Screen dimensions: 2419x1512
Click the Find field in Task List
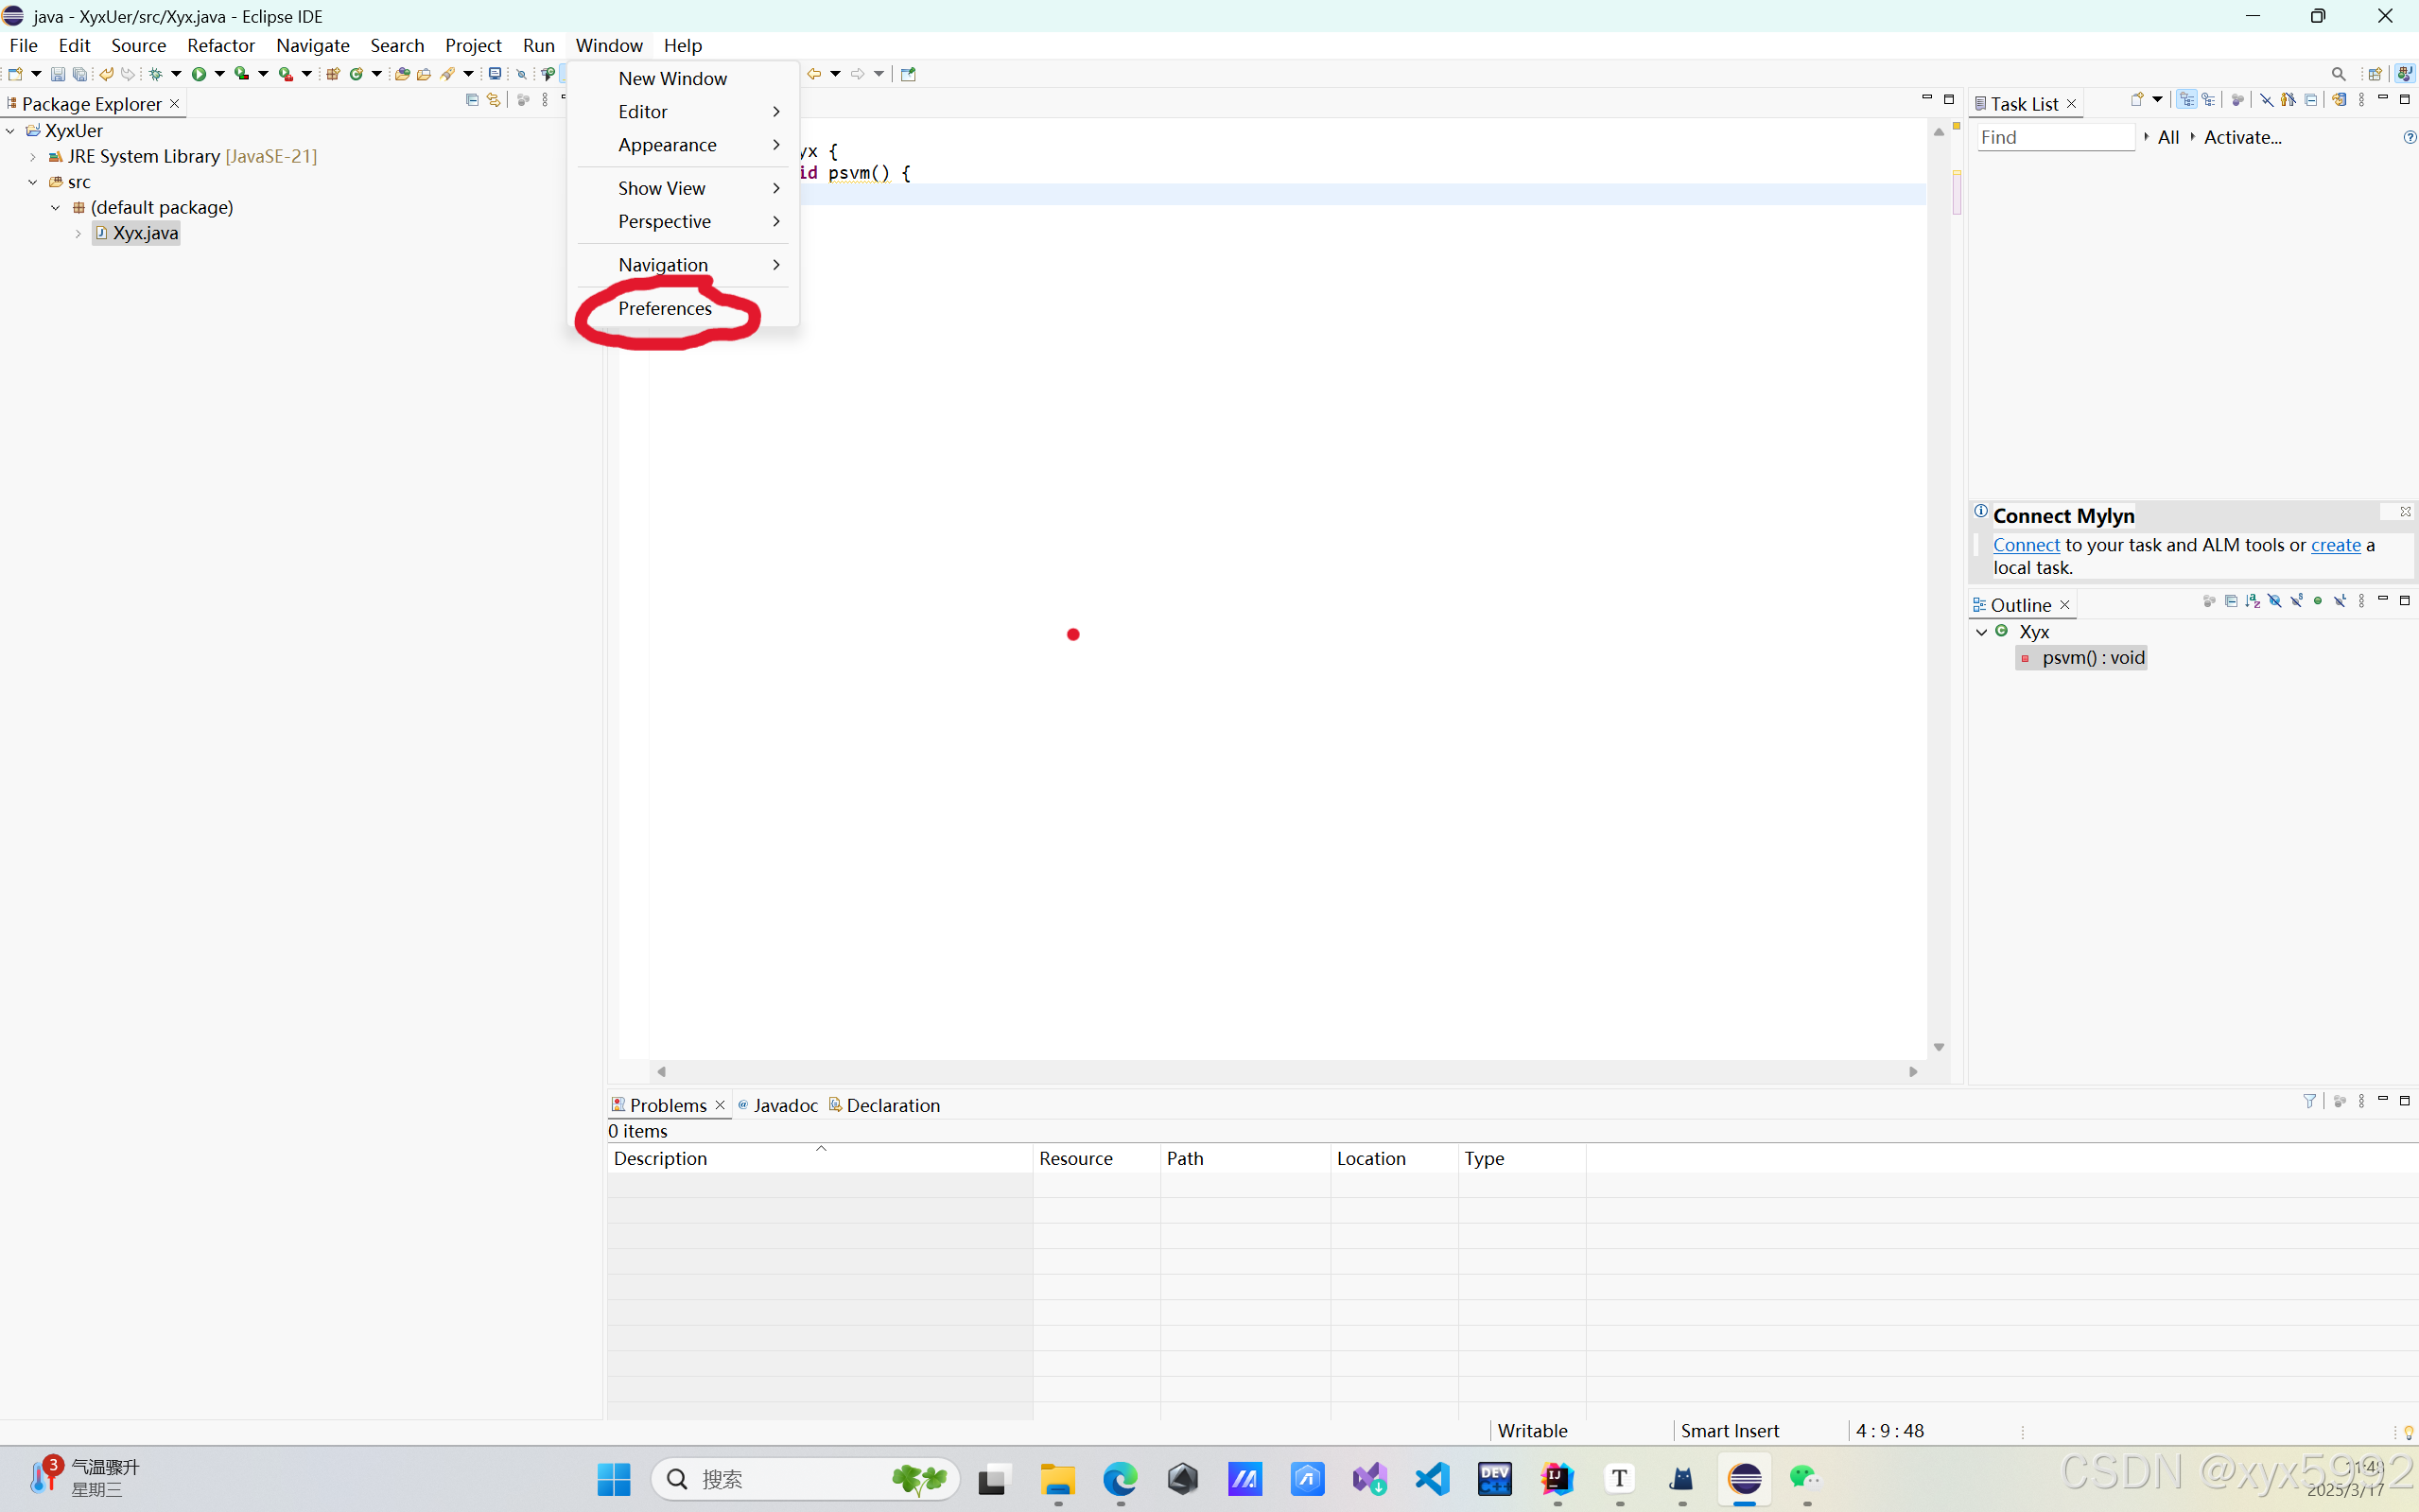tap(2054, 137)
